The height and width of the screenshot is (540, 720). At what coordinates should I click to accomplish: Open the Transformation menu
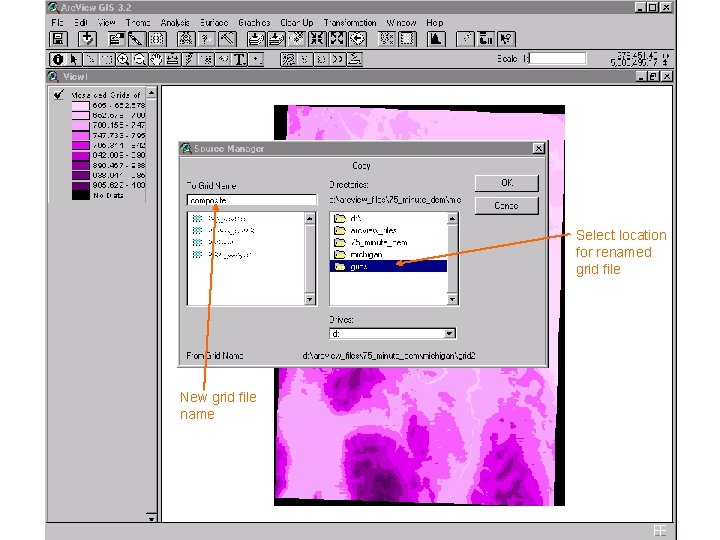pos(350,22)
